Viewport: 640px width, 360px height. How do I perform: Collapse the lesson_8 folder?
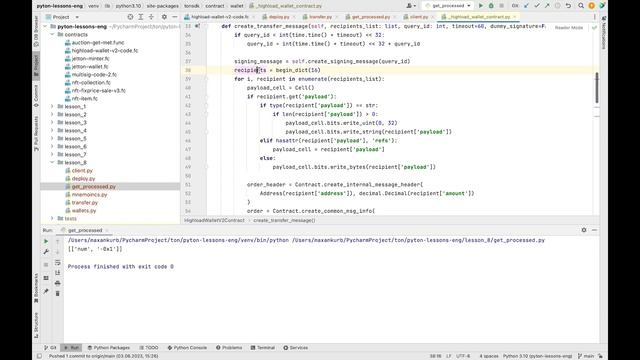[52, 162]
